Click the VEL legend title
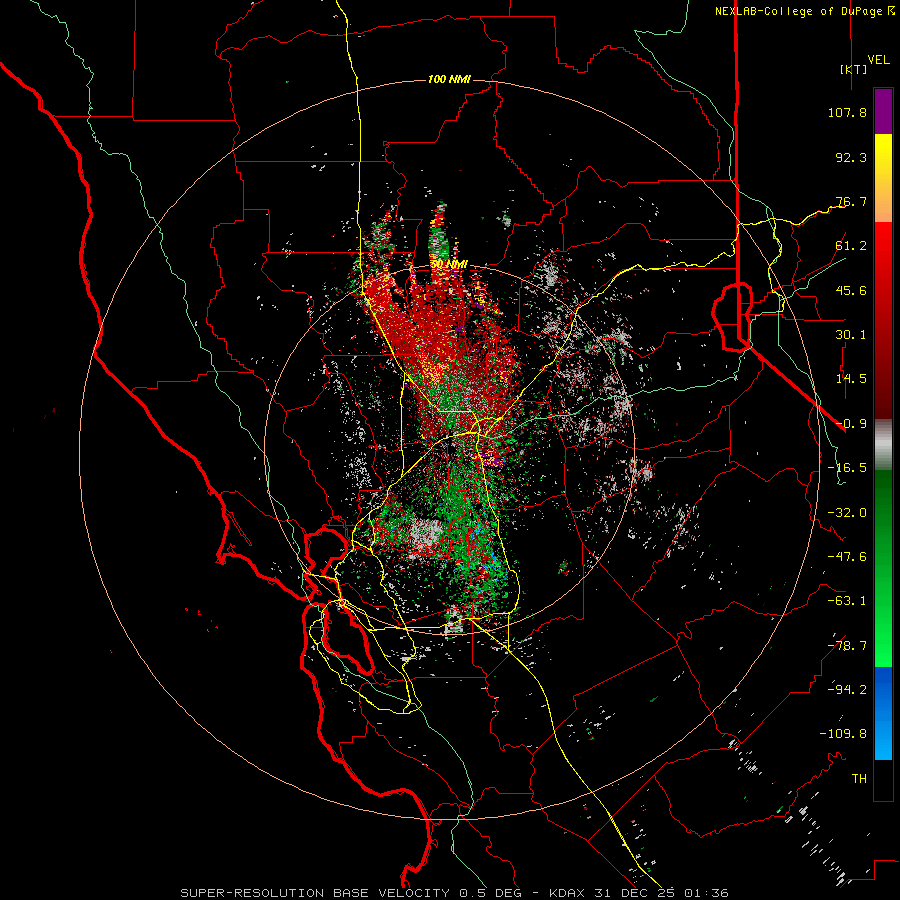Image resolution: width=900 pixels, height=900 pixels. [879, 59]
